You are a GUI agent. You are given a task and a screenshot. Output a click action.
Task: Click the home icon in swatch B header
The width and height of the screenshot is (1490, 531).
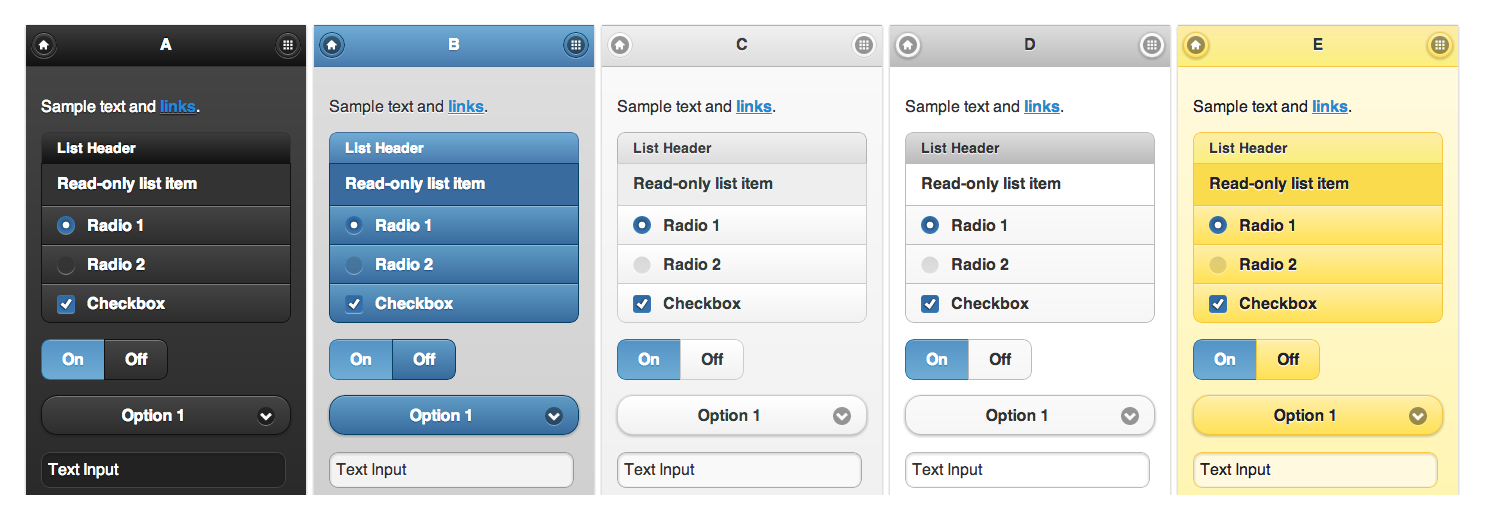click(x=332, y=45)
